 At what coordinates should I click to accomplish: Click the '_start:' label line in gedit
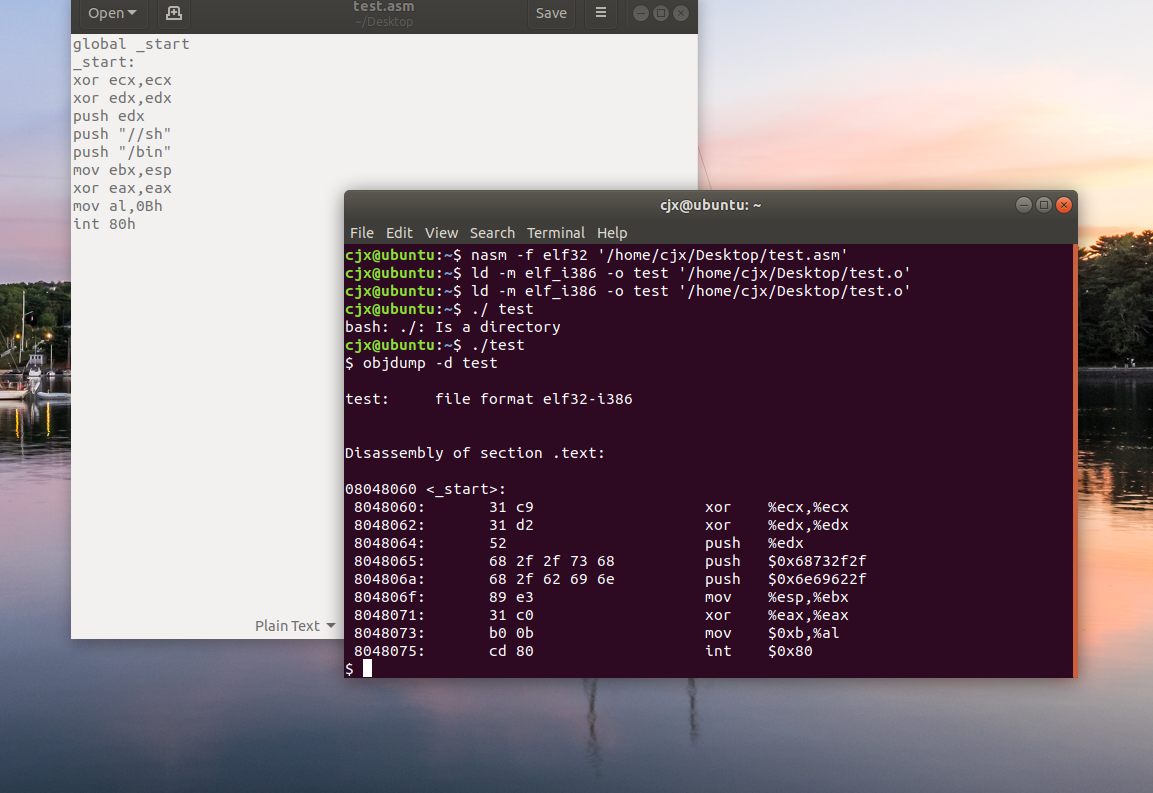[104, 62]
